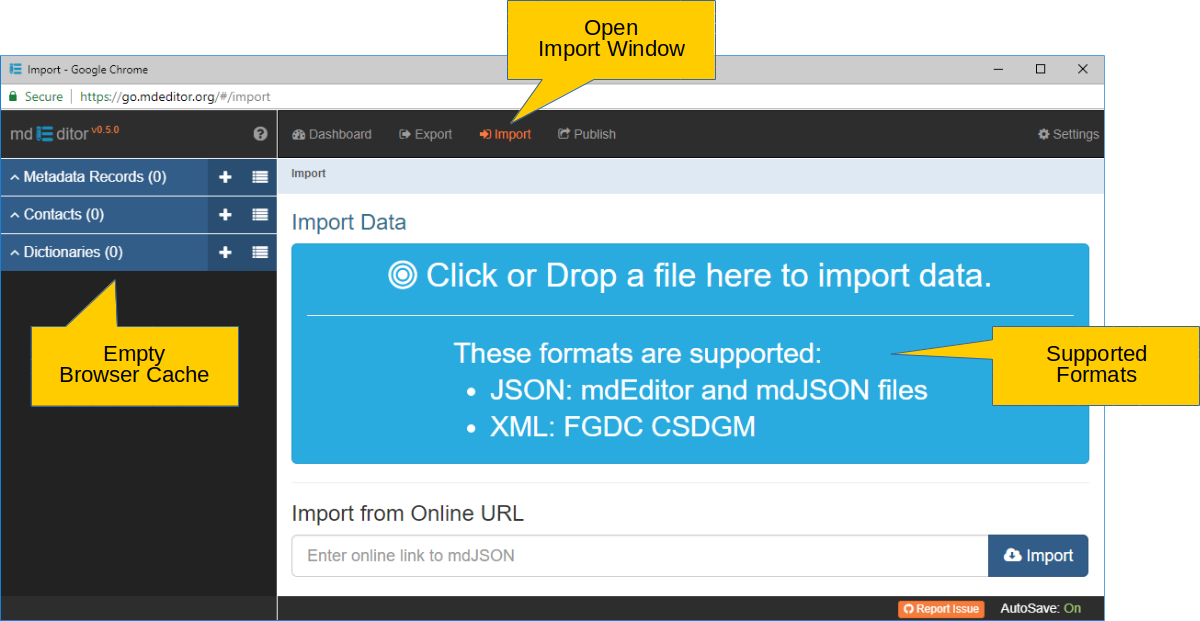This screenshot has height=621, width=1200.
Task: Click the Import Data heading
Action: click(349, 222)
